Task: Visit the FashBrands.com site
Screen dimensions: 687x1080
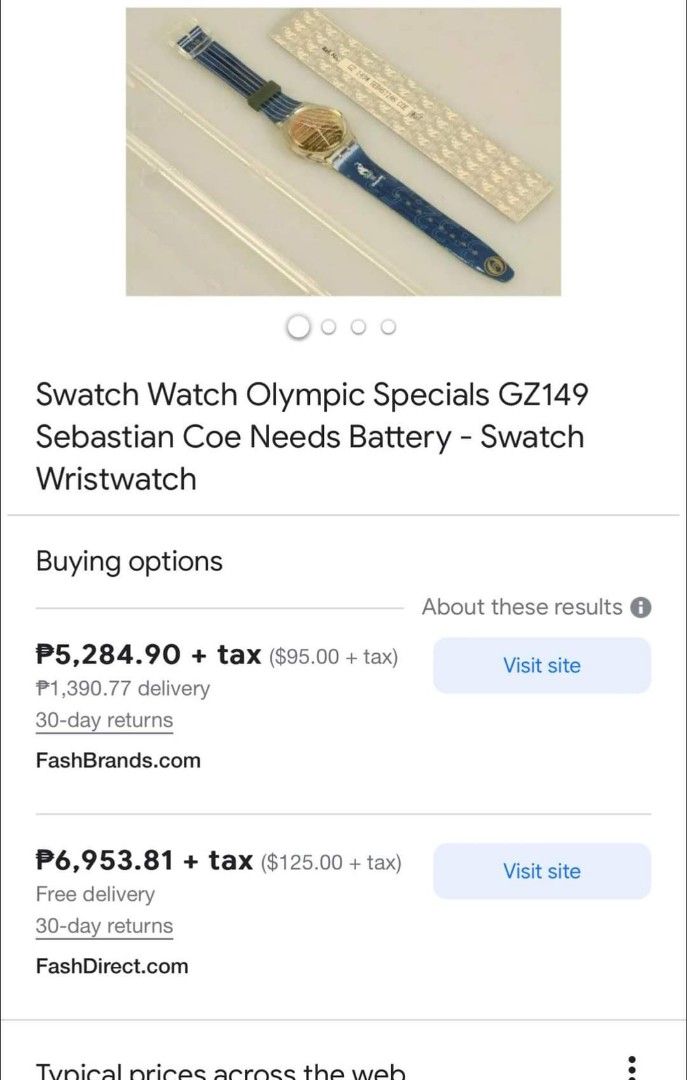Action: point(541,665)
